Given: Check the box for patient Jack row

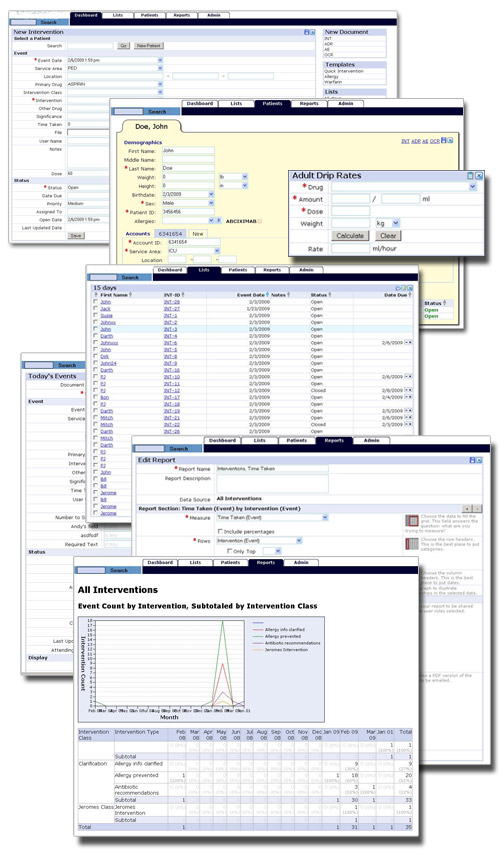Looking at the screenshot, I should (96, 309).
